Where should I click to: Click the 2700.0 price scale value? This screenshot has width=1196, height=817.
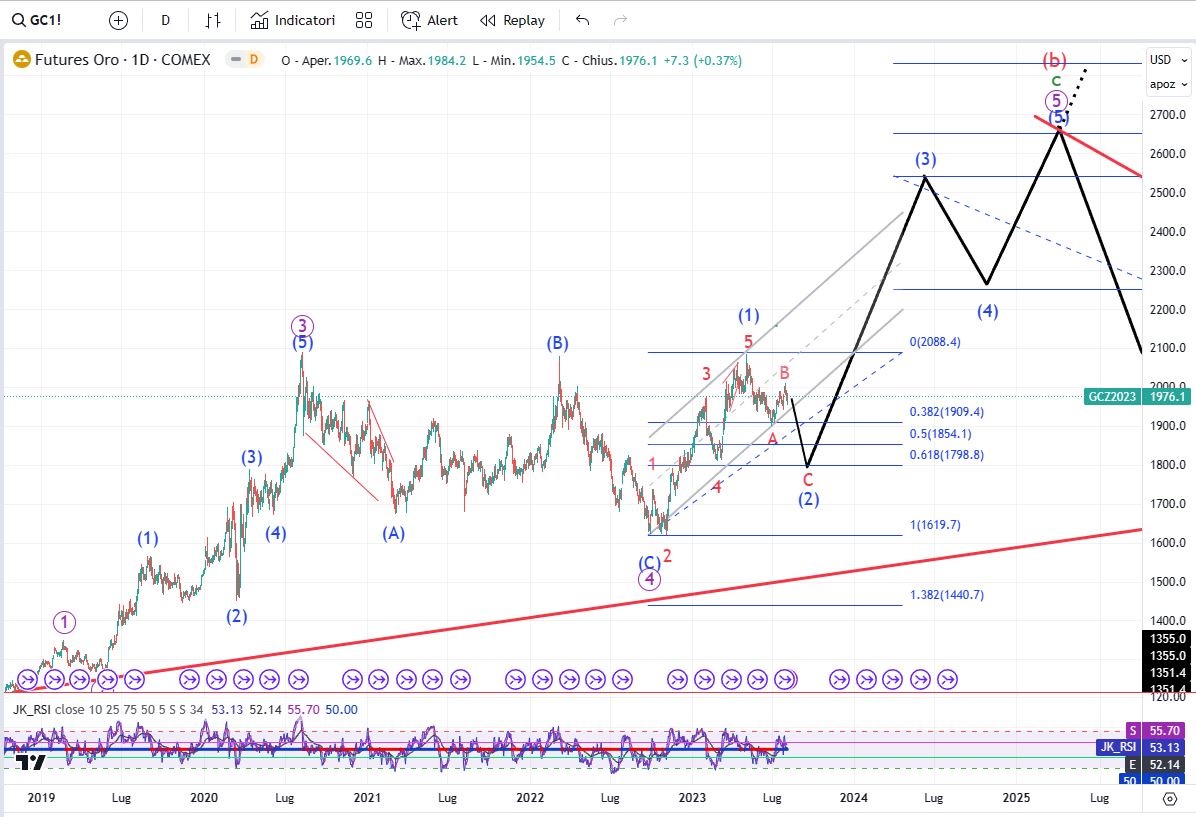pos(1168,115)
